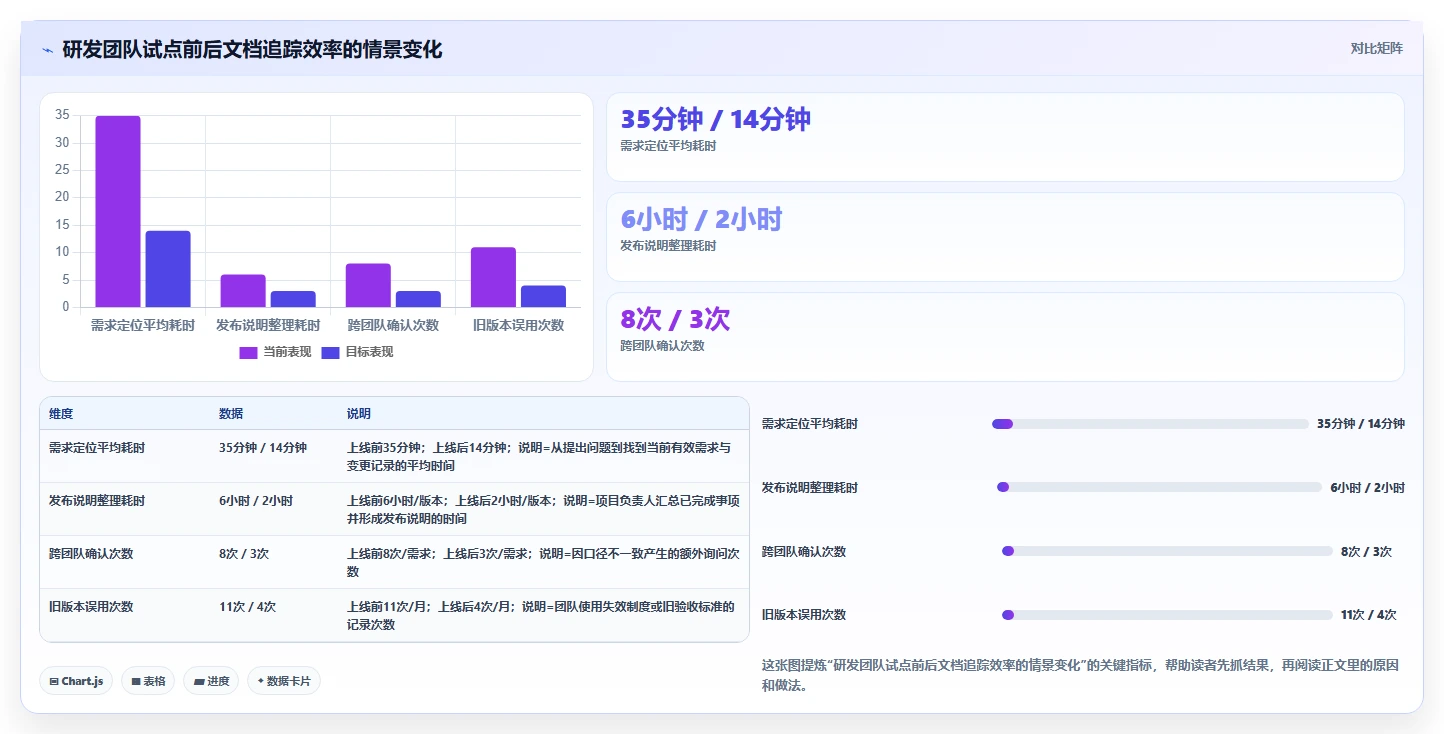The width and height of the screenshot is (1444, 734).
Task: Click the summary paragraph starting 这张图提炼
Action: click(x=1080, y=676)
